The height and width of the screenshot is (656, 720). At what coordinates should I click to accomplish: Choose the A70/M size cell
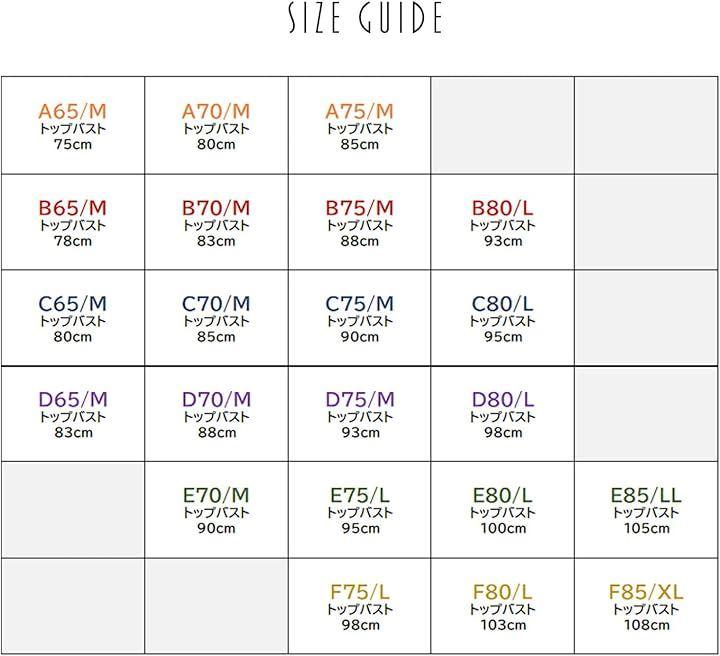216,126
